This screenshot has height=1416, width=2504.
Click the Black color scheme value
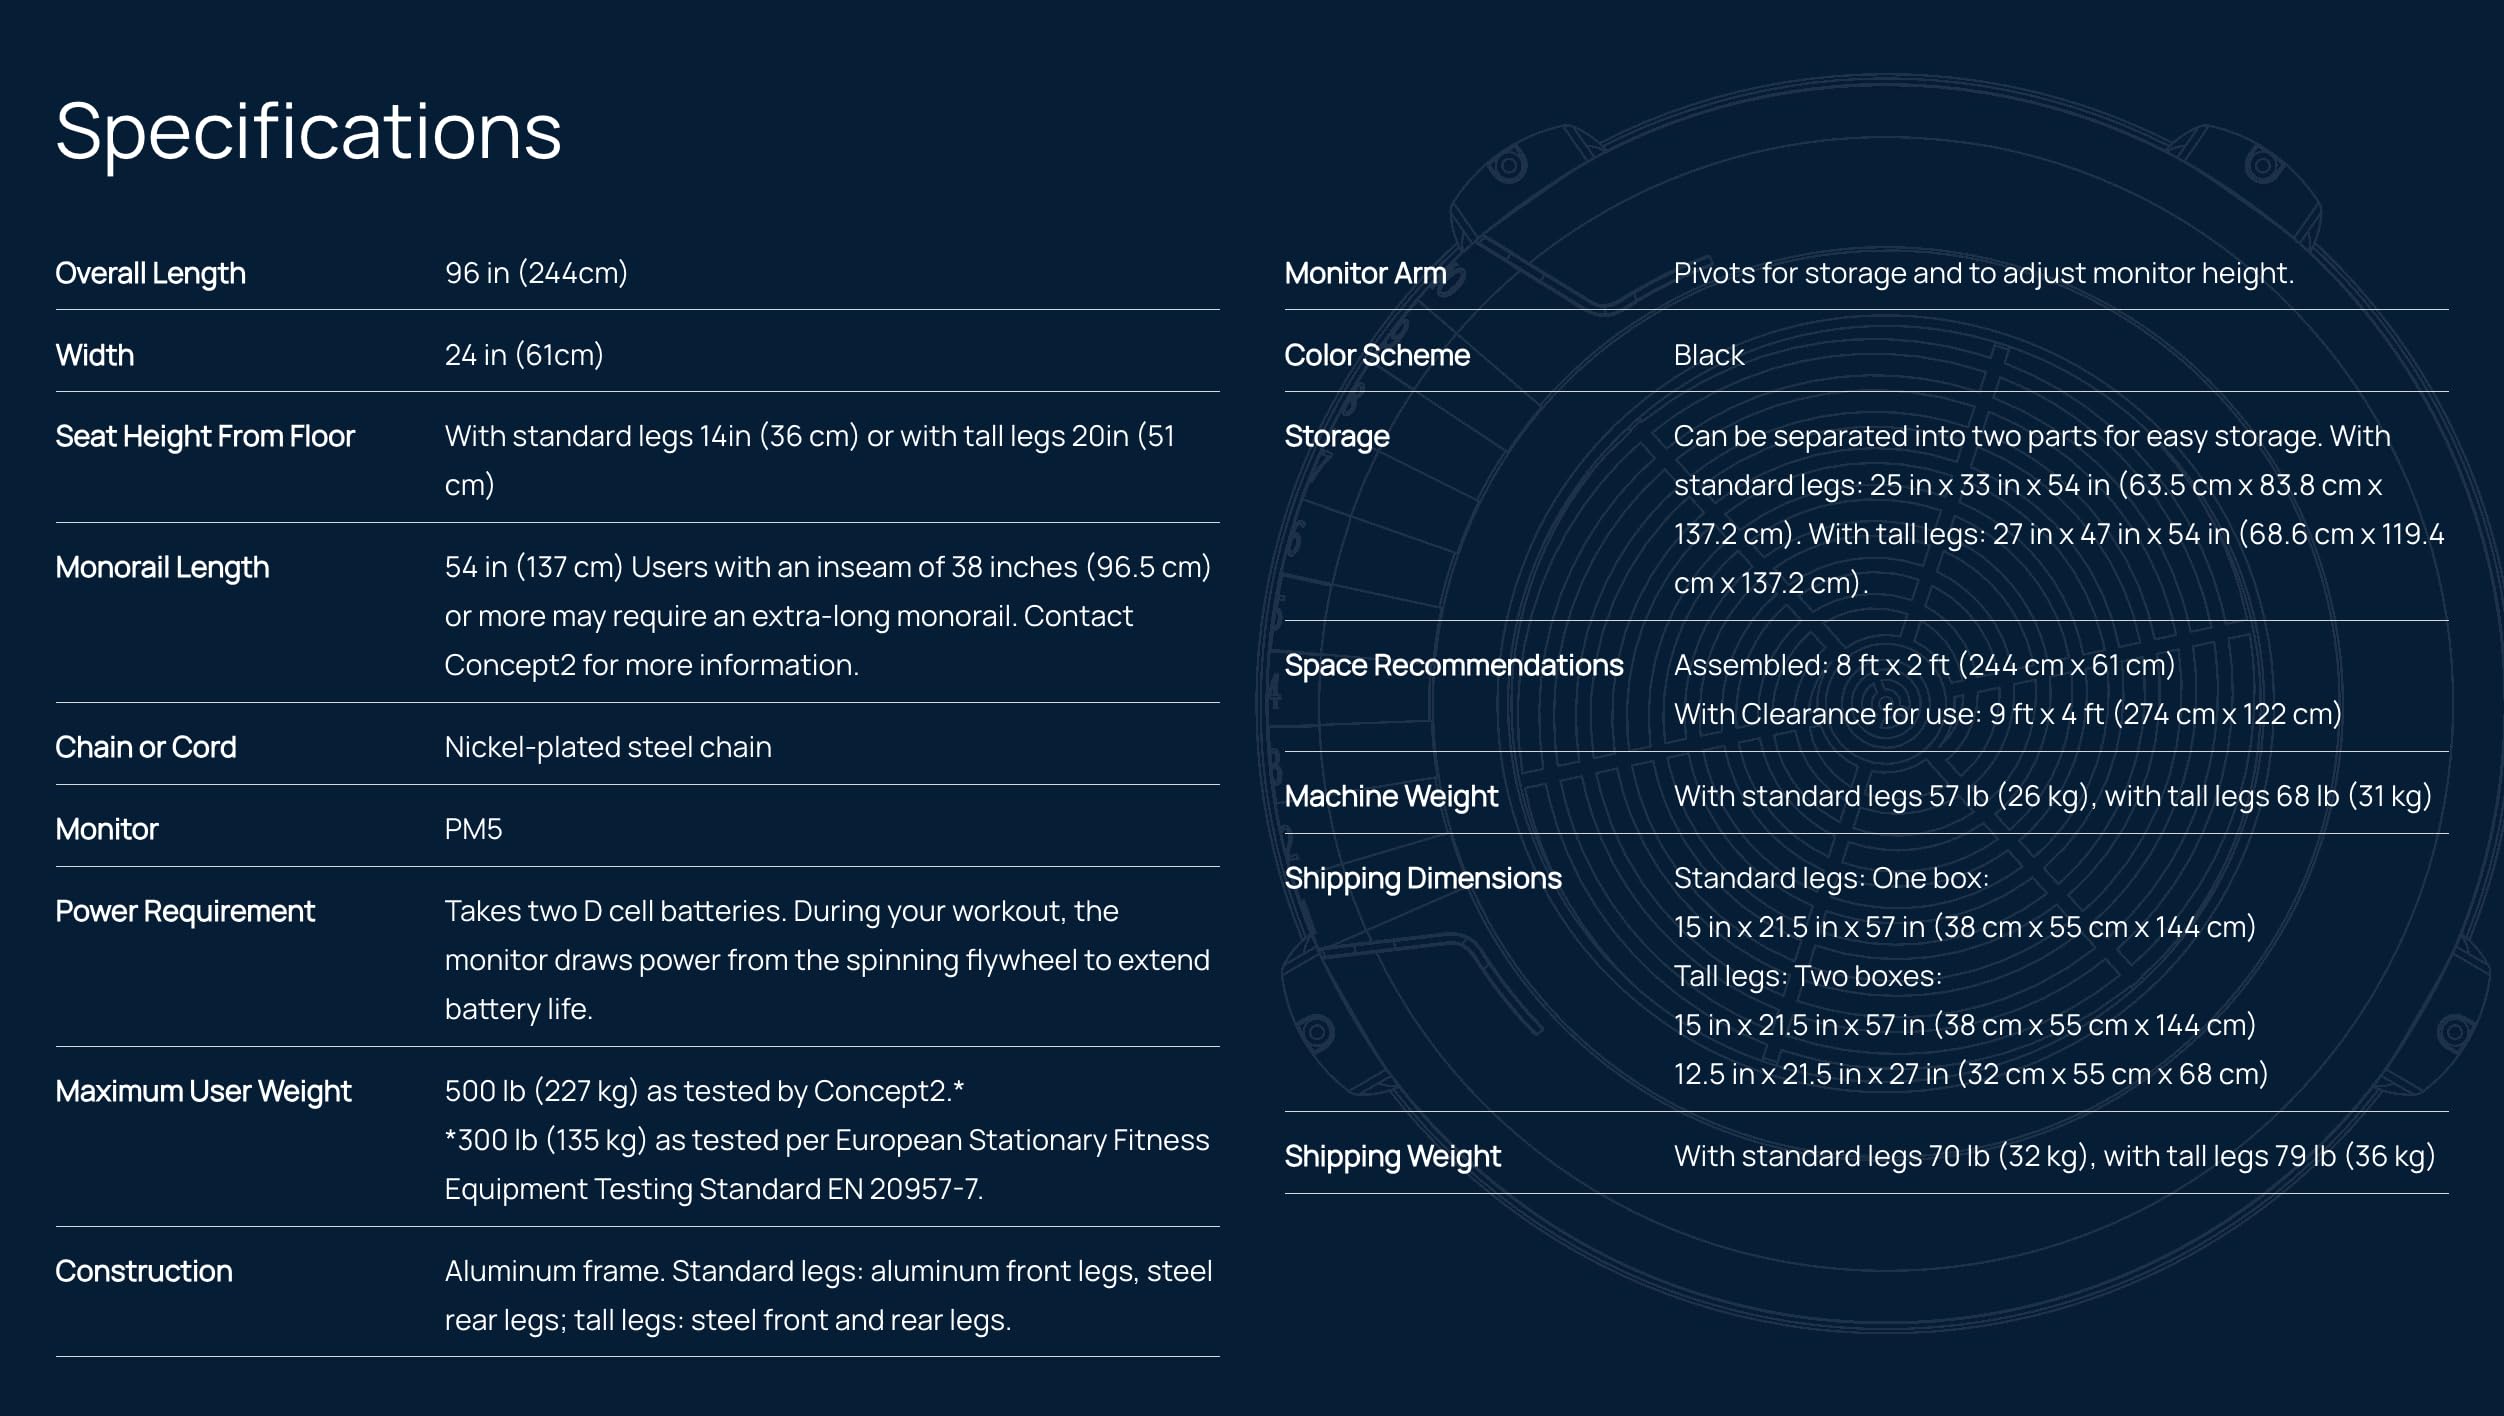click(x=1708, y=355)
